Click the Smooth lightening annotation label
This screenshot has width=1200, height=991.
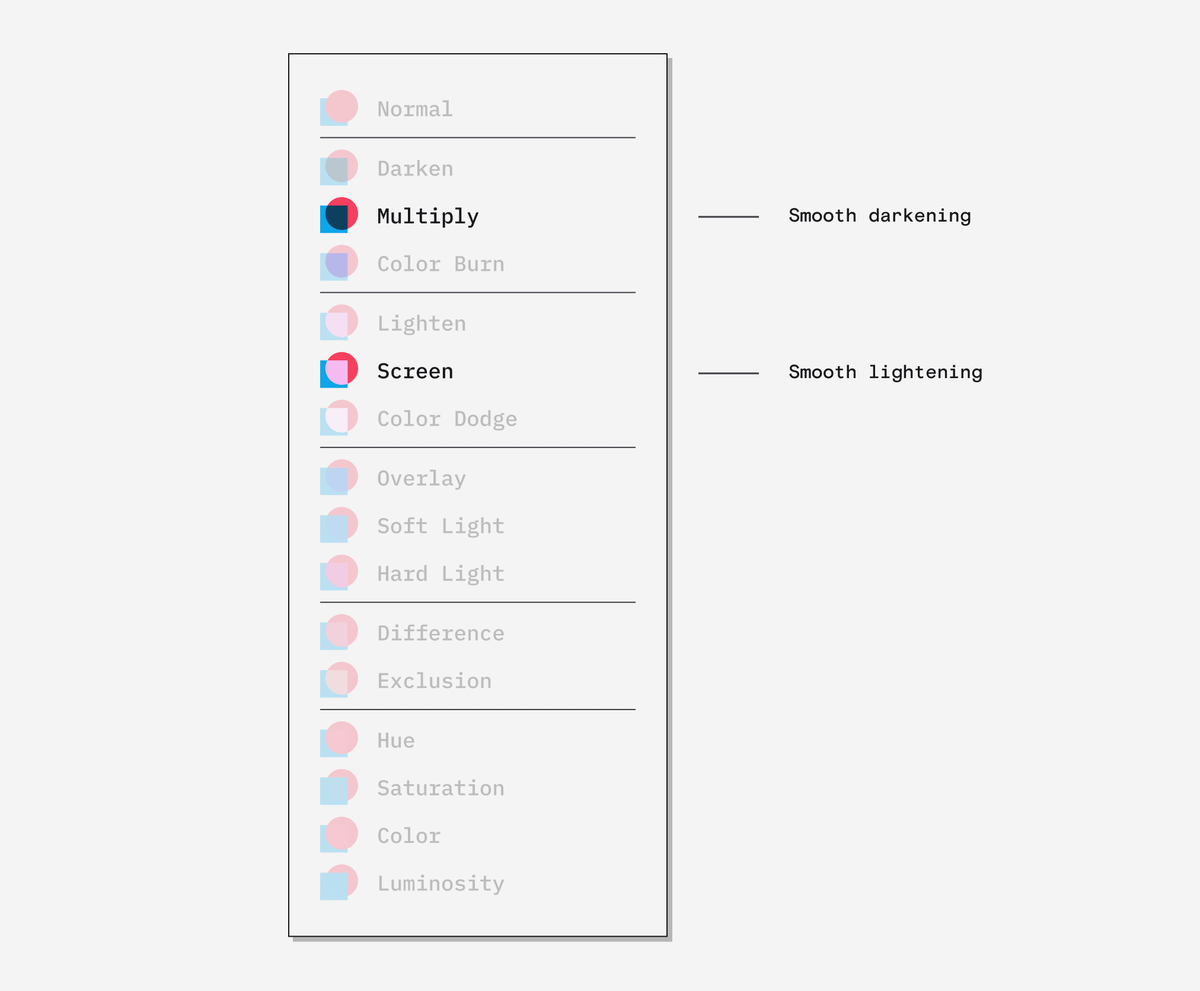click(886, 372)
